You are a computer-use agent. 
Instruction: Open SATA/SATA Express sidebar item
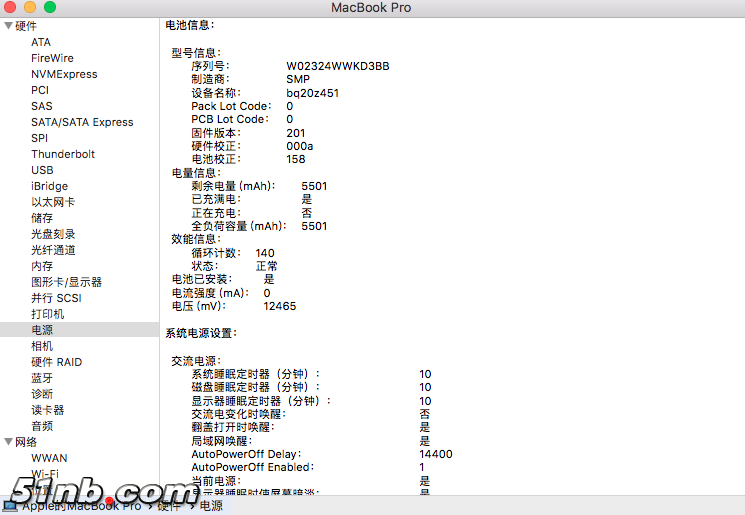coord(82,122)
